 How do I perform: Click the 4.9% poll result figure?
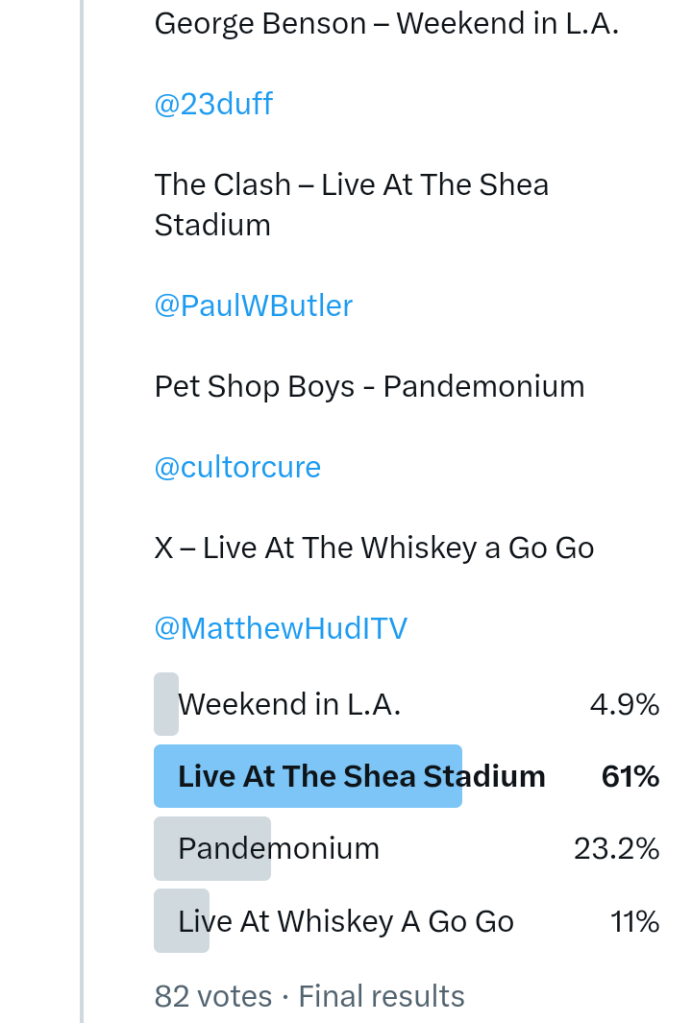coord(624,705)
